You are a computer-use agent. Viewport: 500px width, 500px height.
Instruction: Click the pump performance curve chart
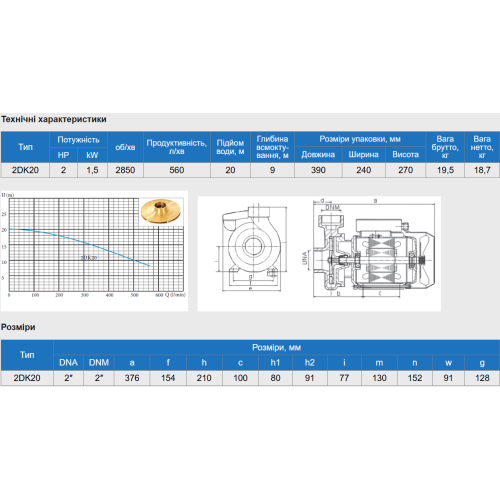[94, 251]
